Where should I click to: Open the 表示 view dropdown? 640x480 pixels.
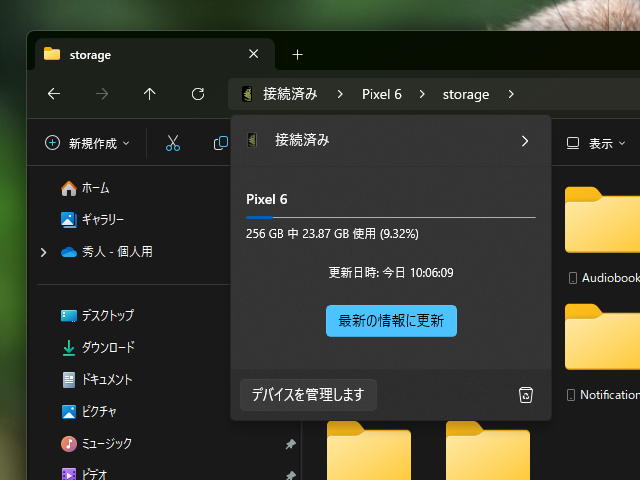point(596,143)
